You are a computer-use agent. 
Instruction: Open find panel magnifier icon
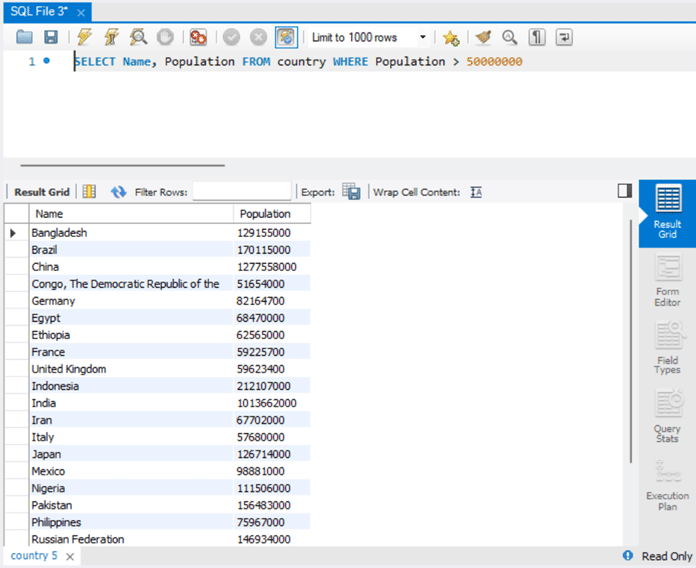coord(510,37)
